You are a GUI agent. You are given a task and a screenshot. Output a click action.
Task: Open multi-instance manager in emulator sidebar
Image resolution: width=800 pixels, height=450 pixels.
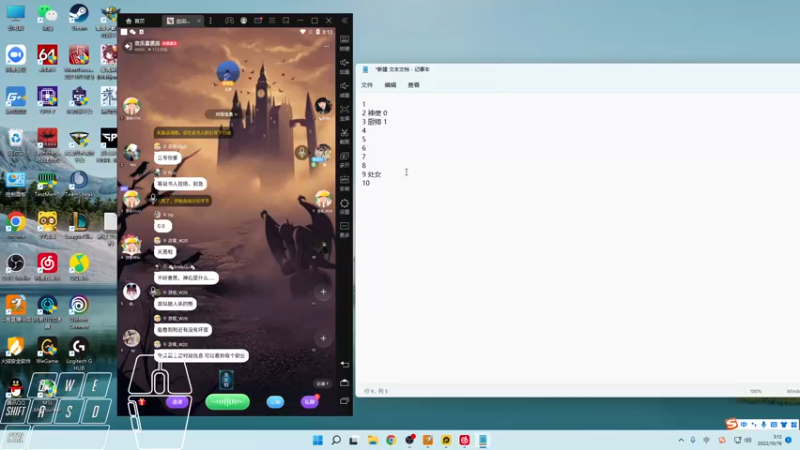[x=344, y=159]
